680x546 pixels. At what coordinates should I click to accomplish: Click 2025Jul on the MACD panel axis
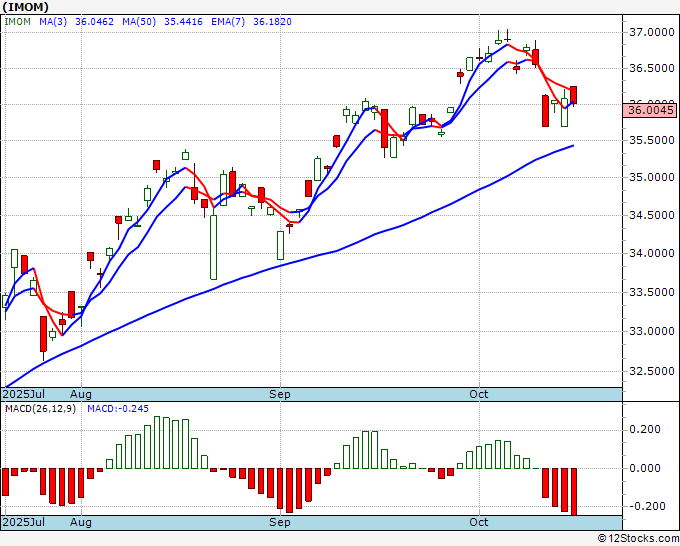pyautogui.click(x=24, y=522)
